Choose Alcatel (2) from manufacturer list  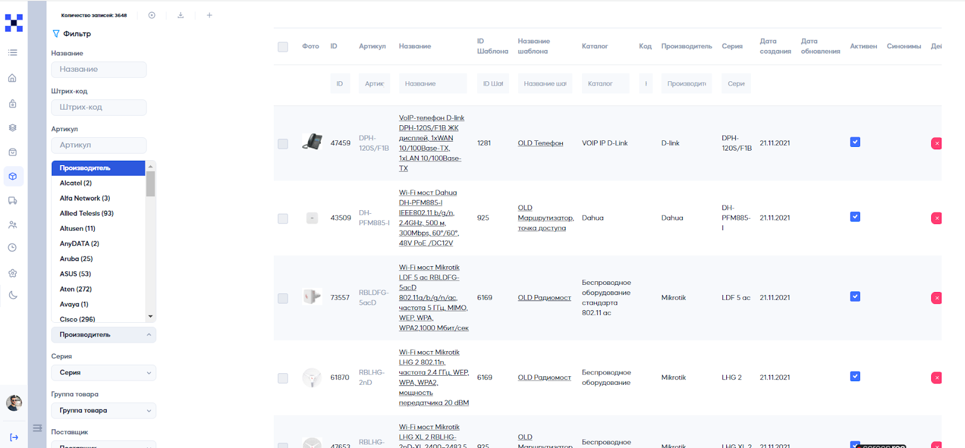click(98, 183)
